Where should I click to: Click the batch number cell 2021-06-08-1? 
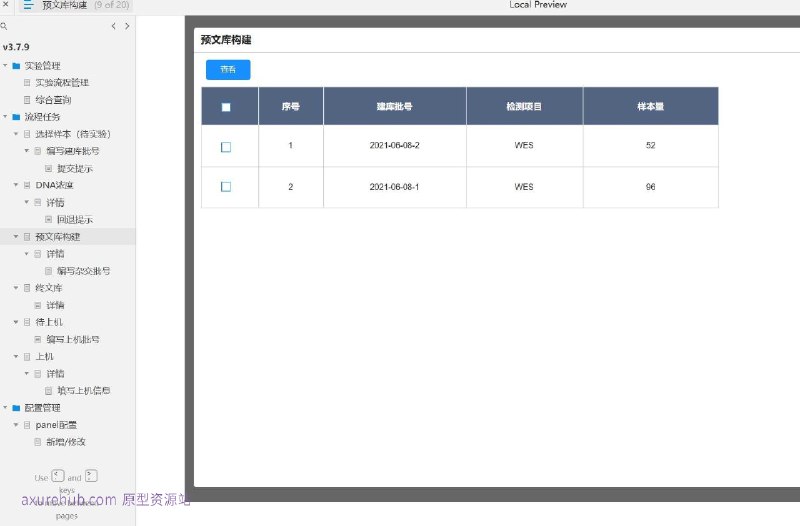point(394,187)
